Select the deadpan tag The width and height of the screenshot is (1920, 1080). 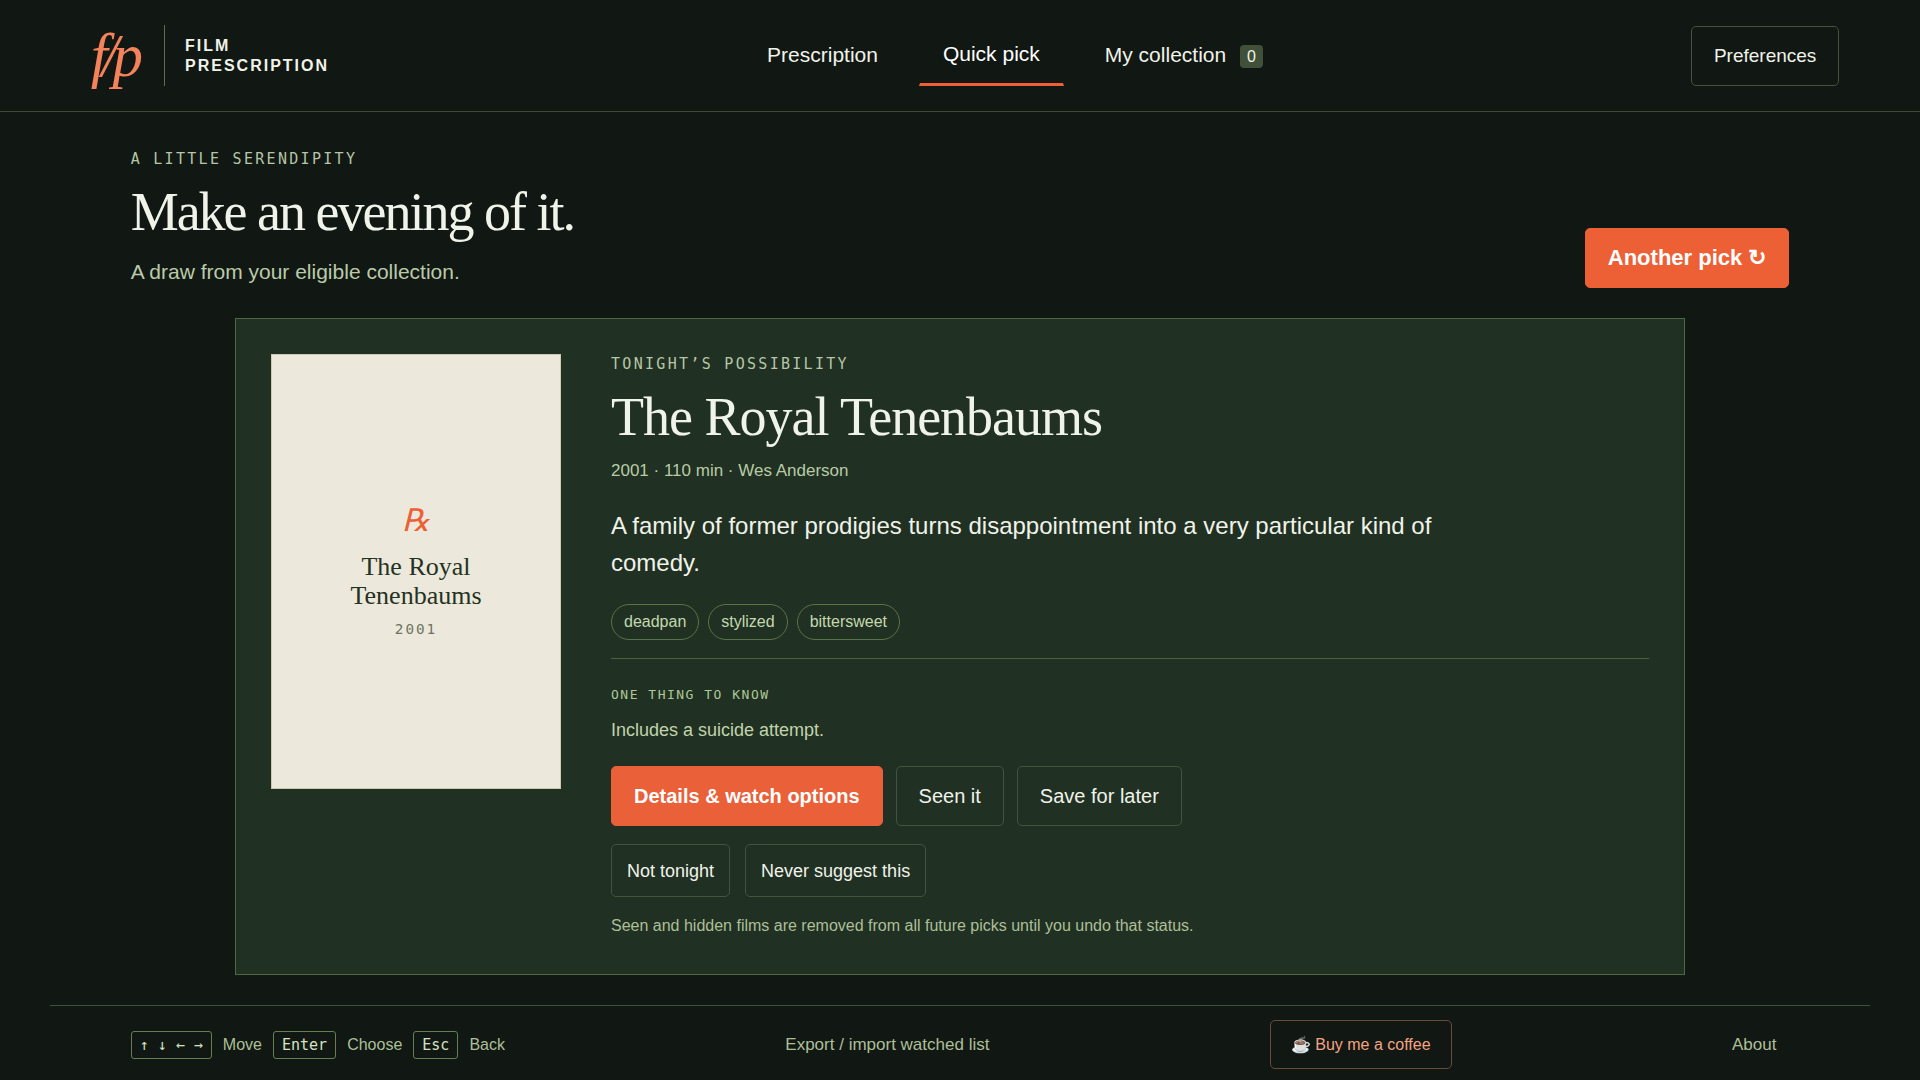(x=655, y=622)
